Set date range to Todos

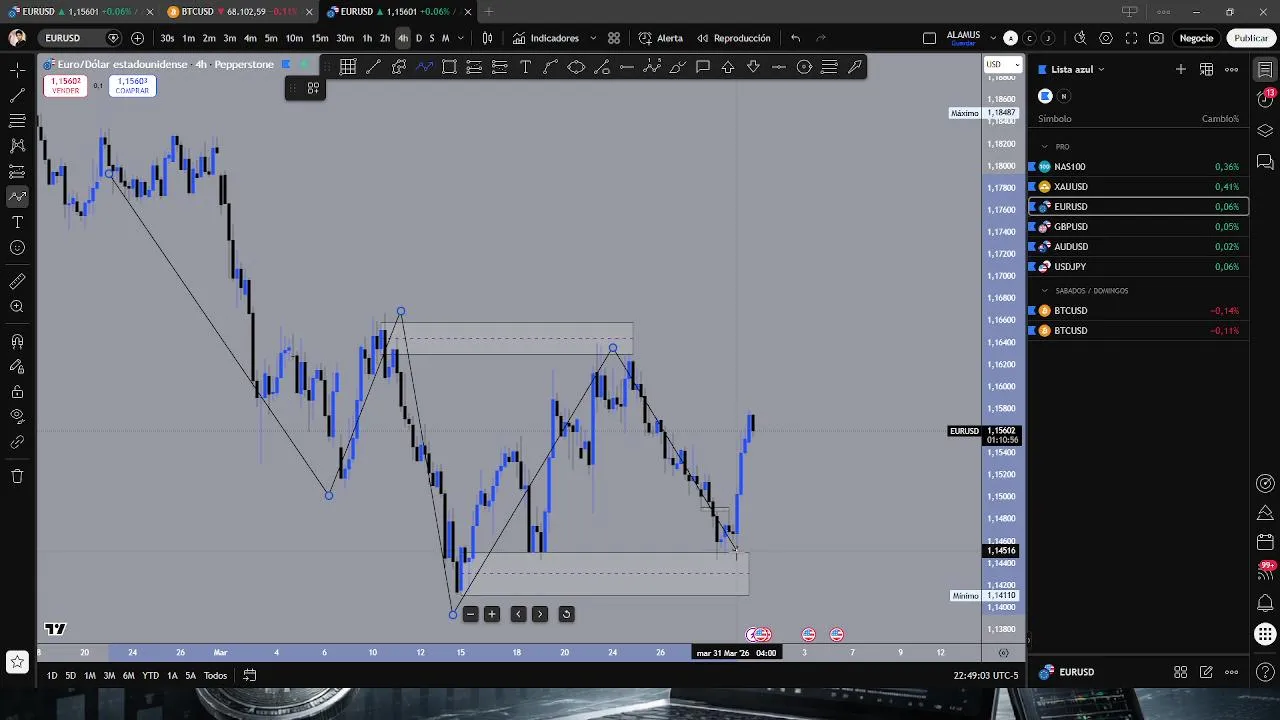pyautogui.click(x=215, y=675)
